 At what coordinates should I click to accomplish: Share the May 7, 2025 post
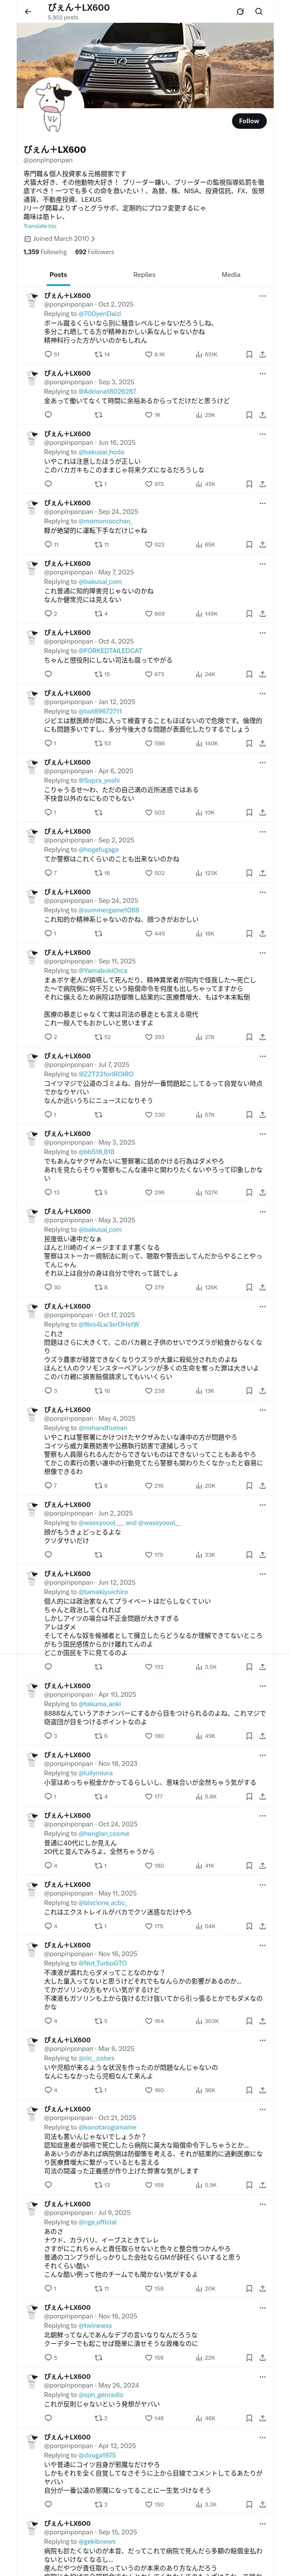262,614
